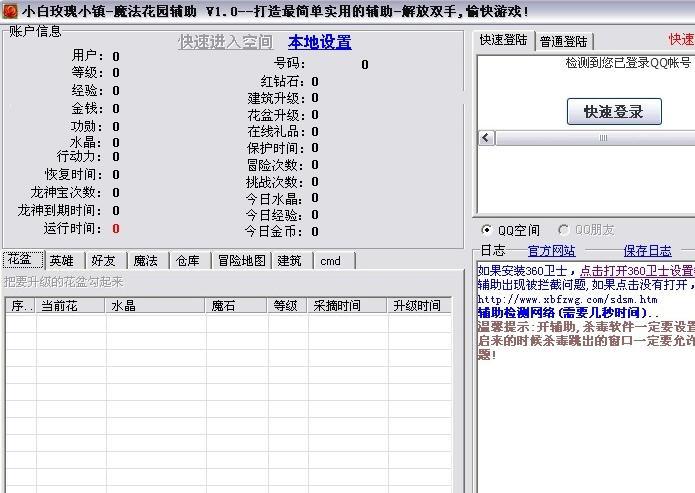
Task: Select the QQ空间 radio button
Action: click(487, 230)
